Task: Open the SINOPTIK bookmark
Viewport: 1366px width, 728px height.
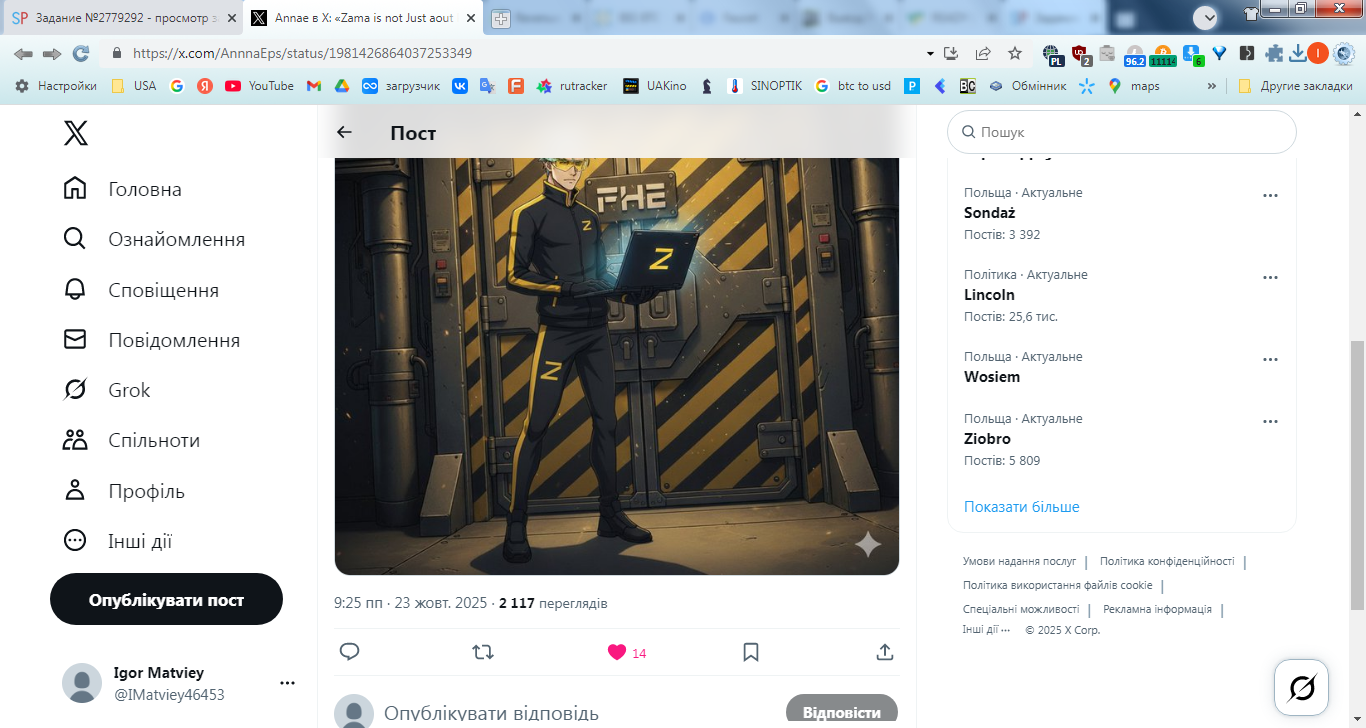Action: pos(764,86)
